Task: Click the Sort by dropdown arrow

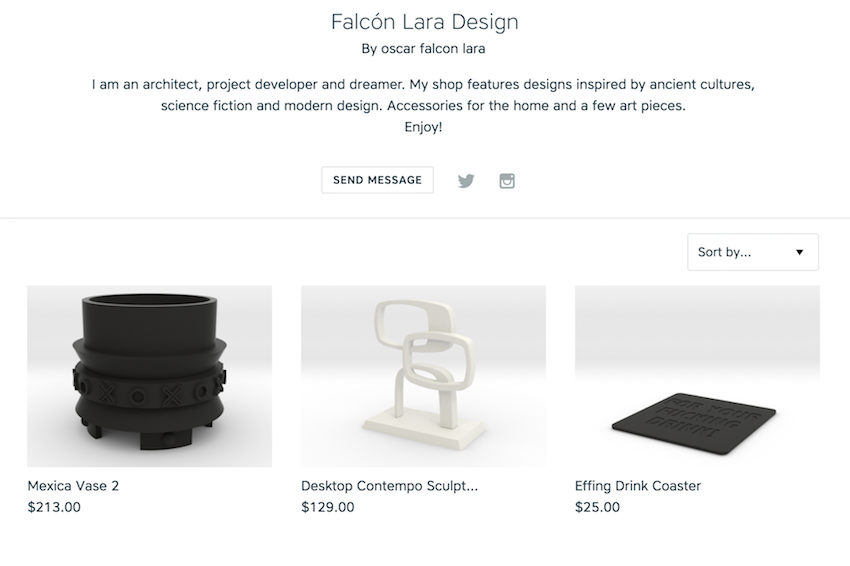Action: point(799,252)
